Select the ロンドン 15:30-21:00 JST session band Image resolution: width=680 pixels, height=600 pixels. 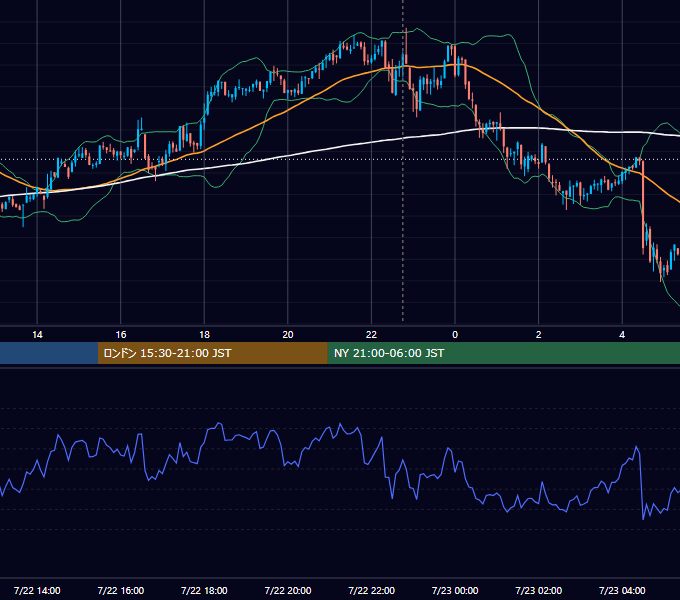pos(212,353)
